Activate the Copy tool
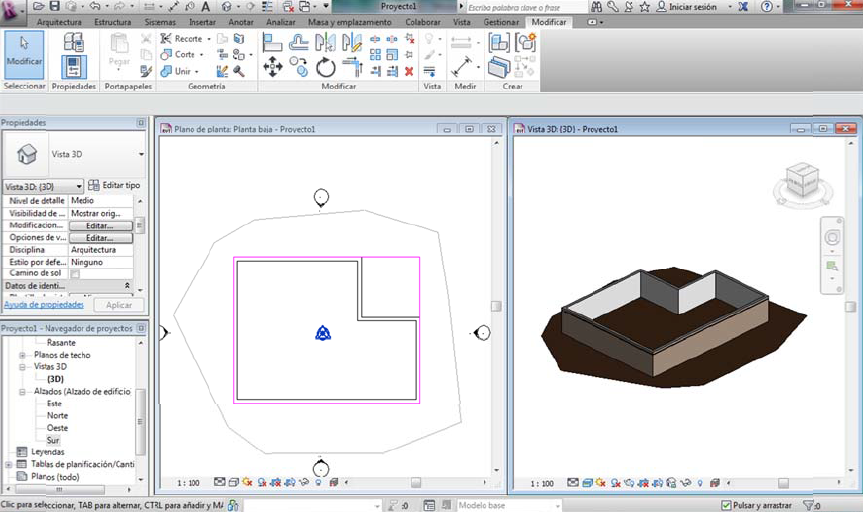The width and height of the screenshot is (863, 512). pyautogui.click(x=299, y=67)
